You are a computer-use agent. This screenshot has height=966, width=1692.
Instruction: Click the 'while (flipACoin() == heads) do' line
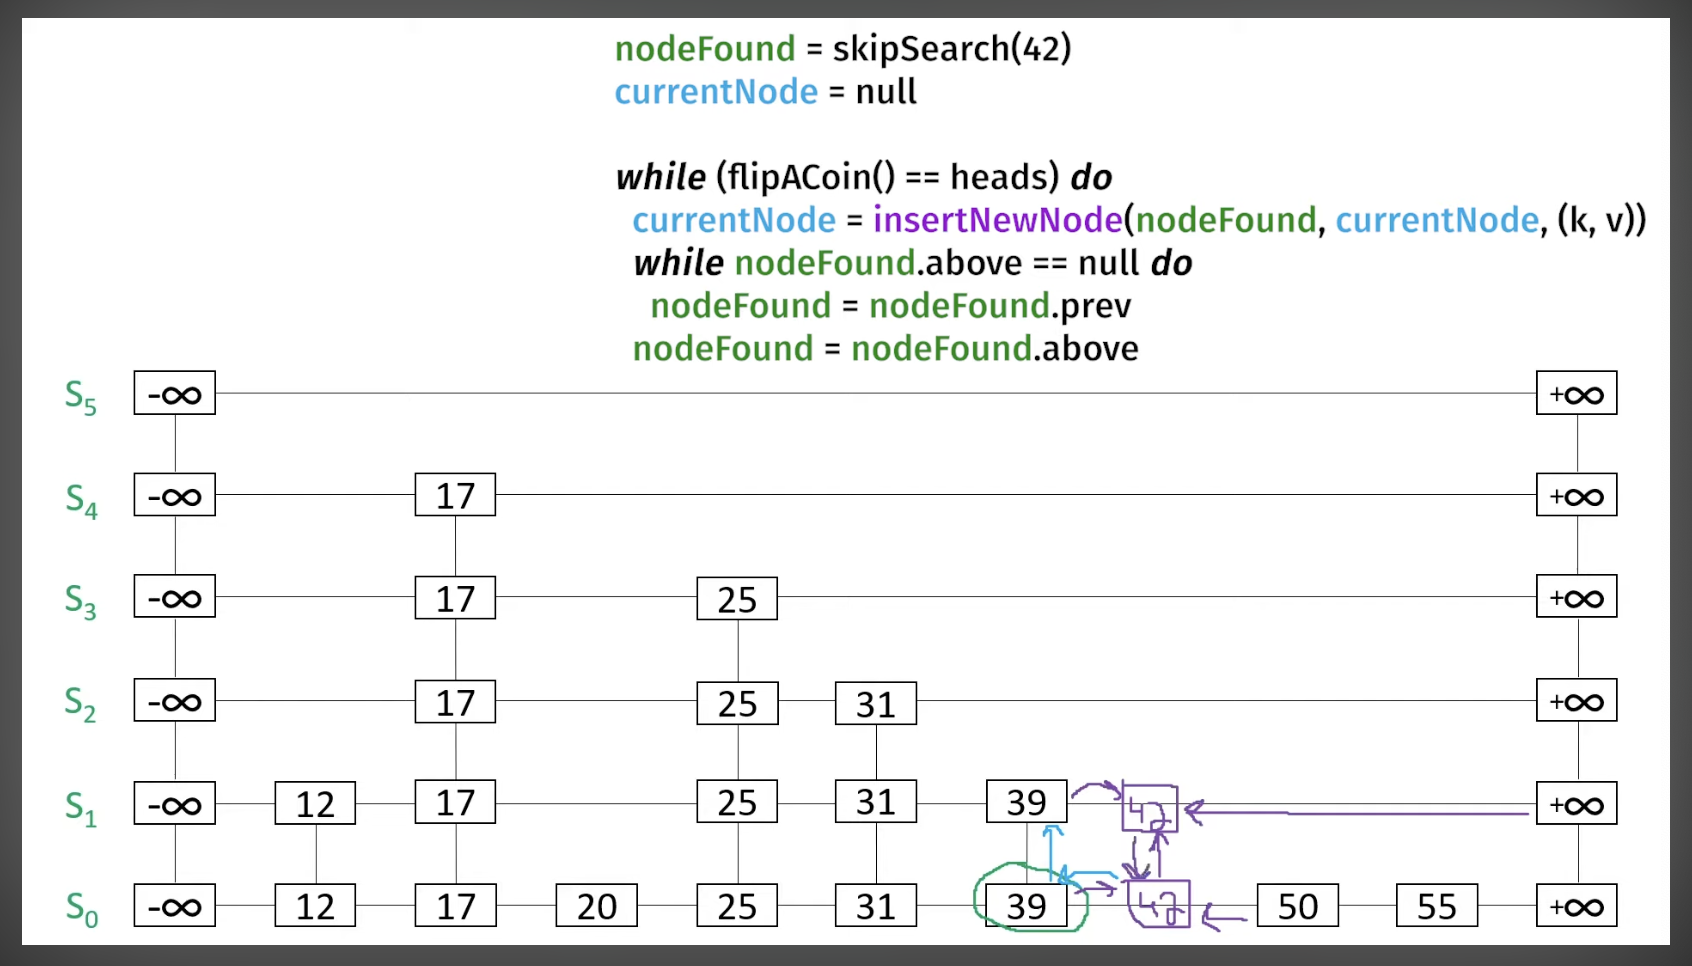864,177
